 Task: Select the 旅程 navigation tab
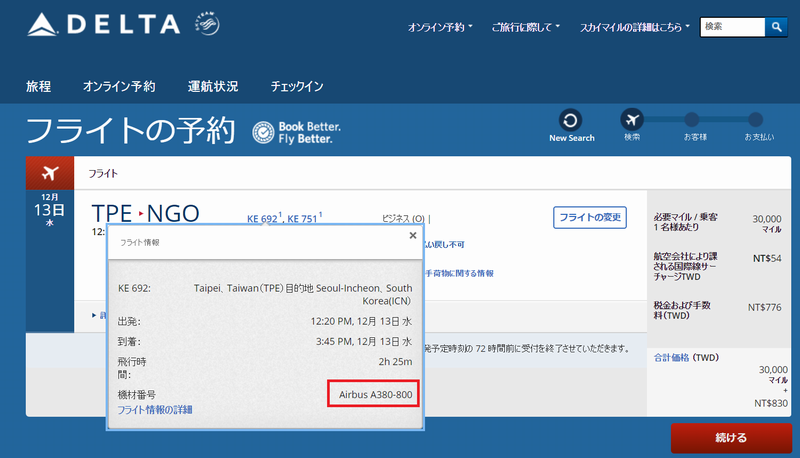click(39, 86)
